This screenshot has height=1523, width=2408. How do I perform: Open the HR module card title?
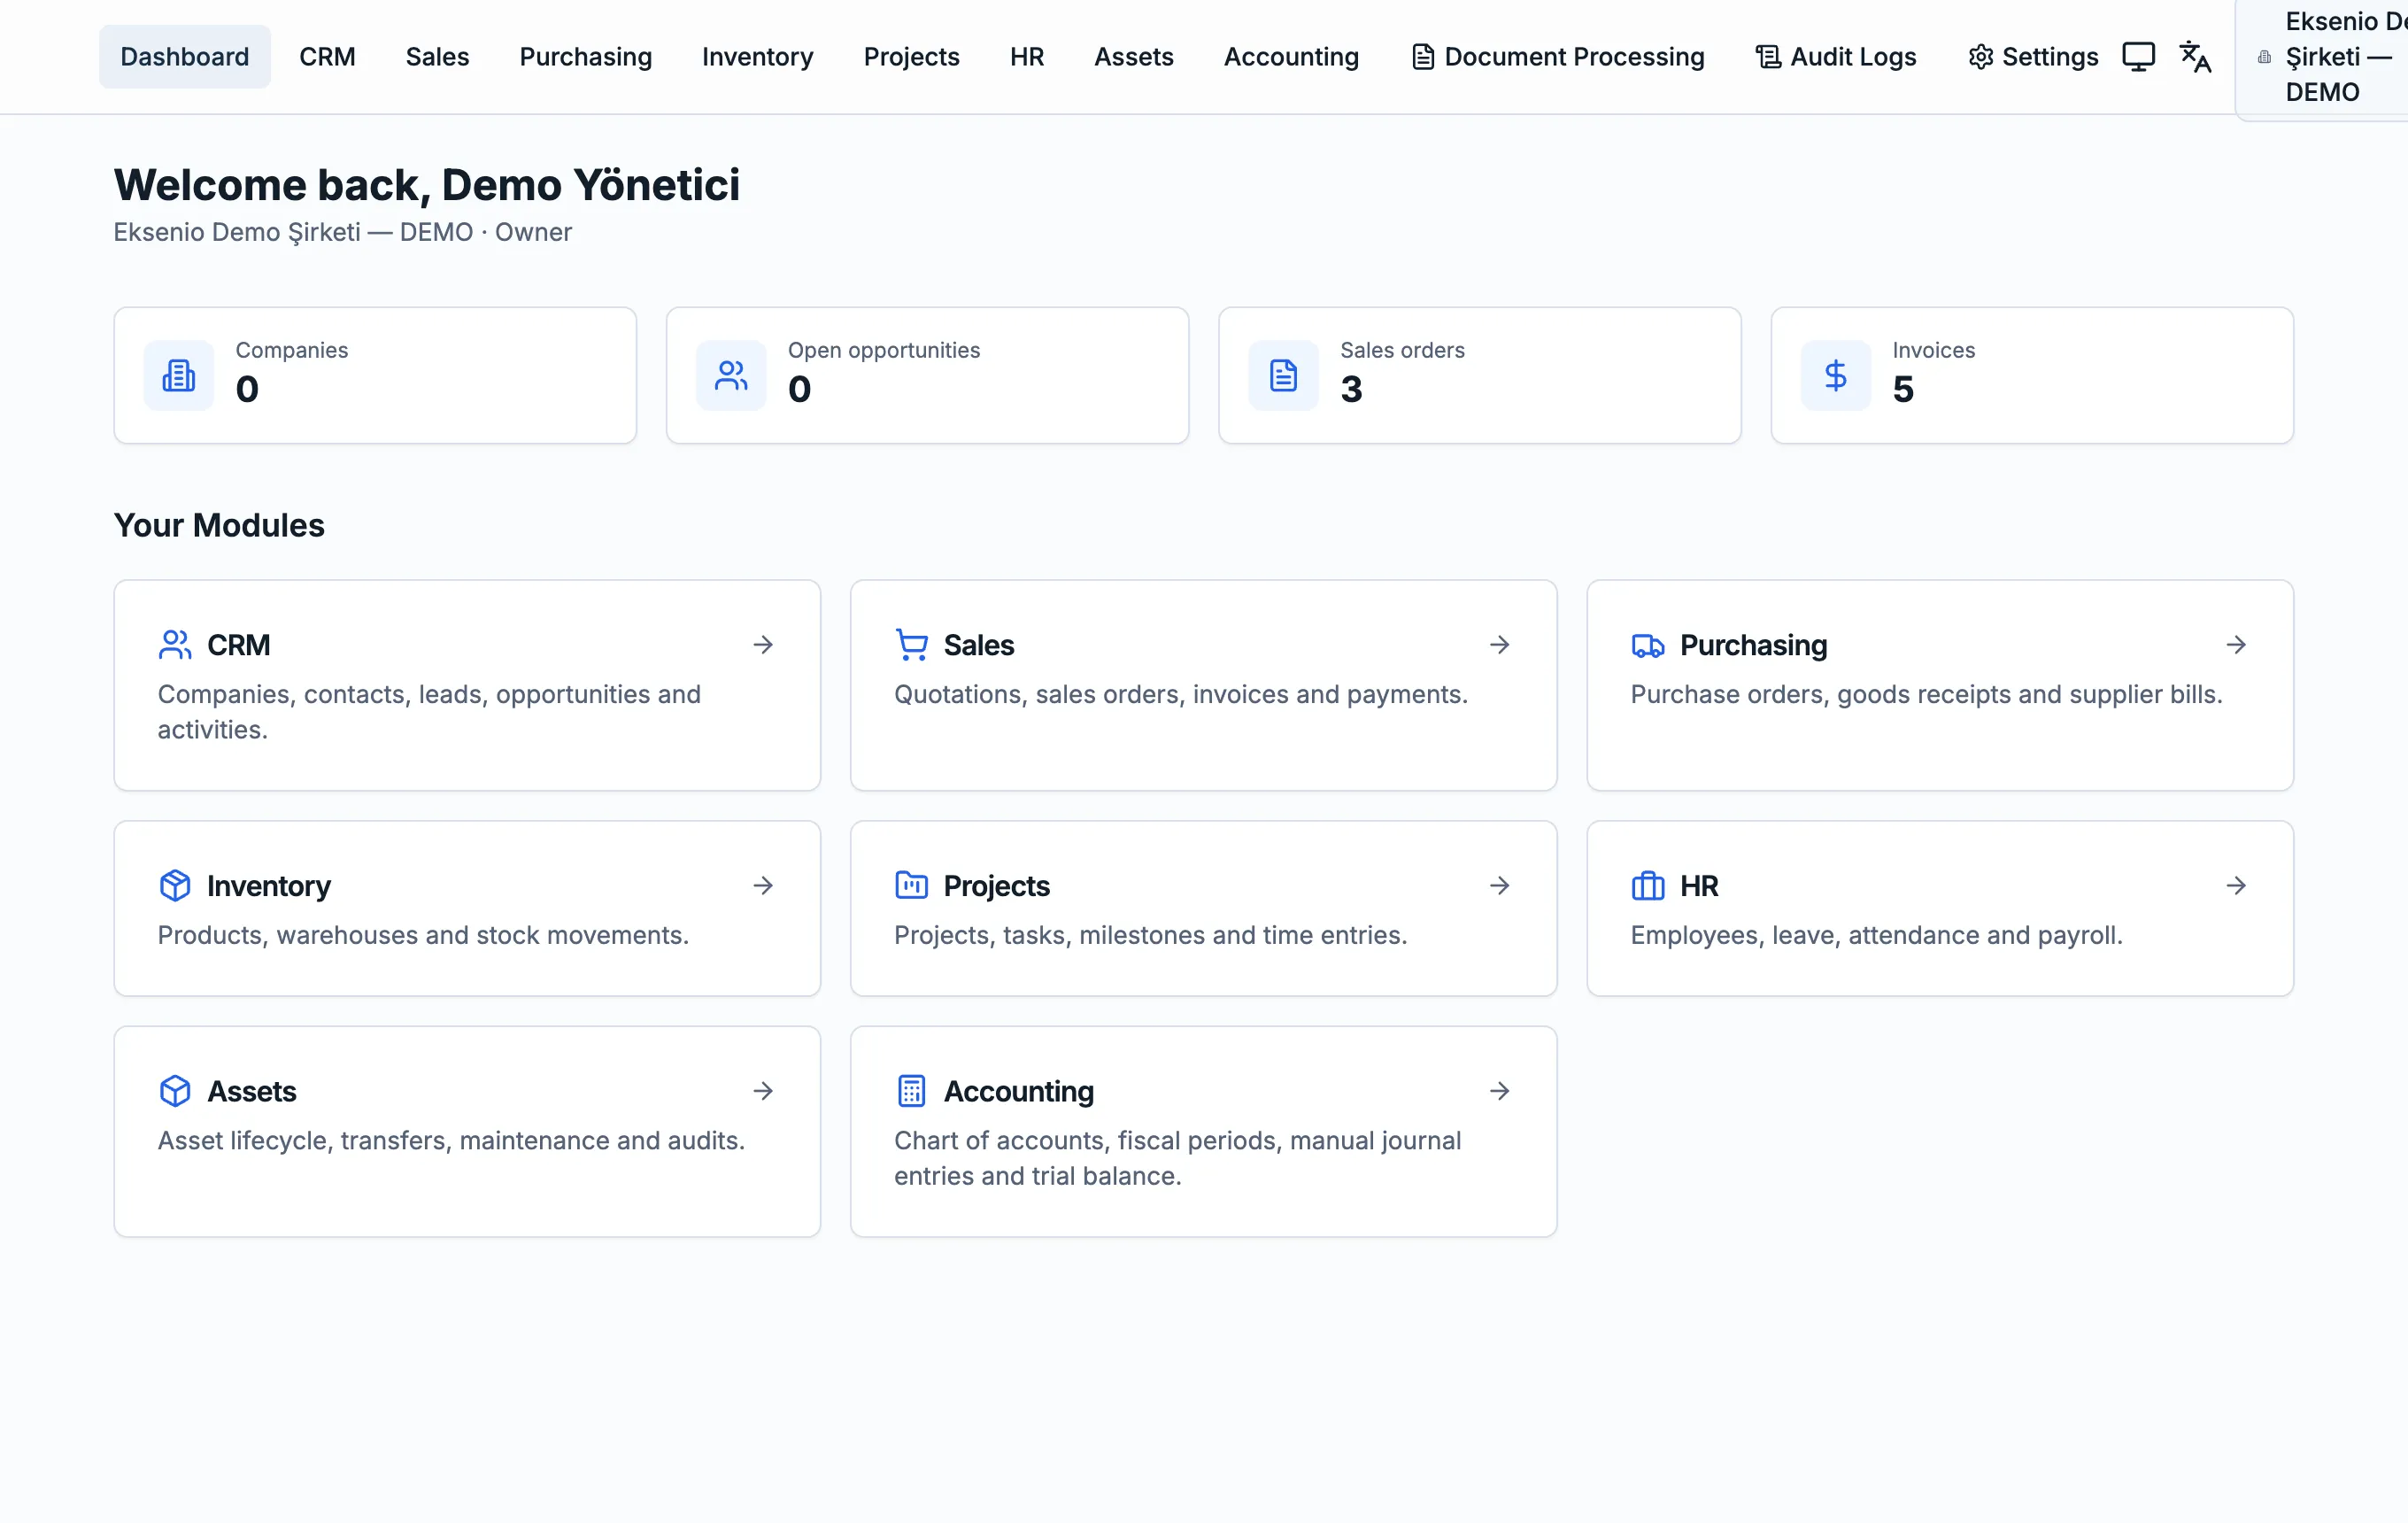tap(1699, 886)
